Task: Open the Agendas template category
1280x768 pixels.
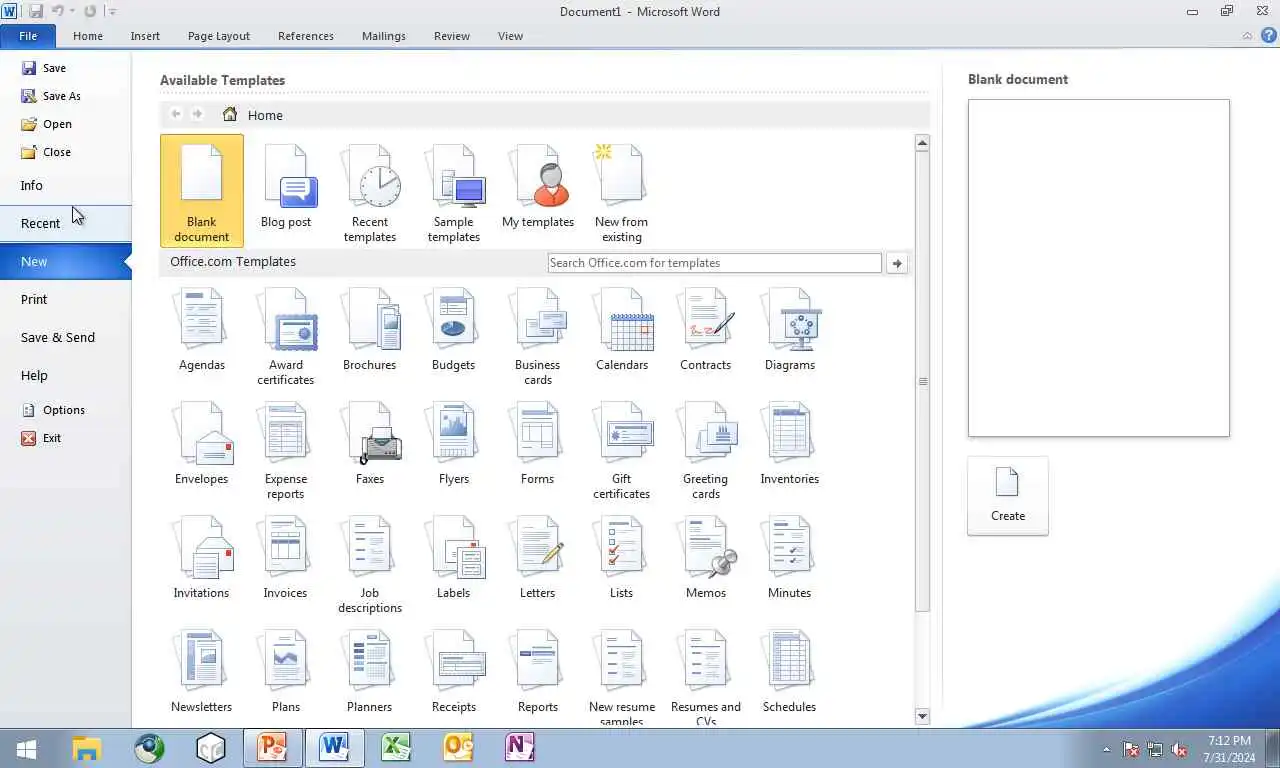Action: click(x=202, y=330)
